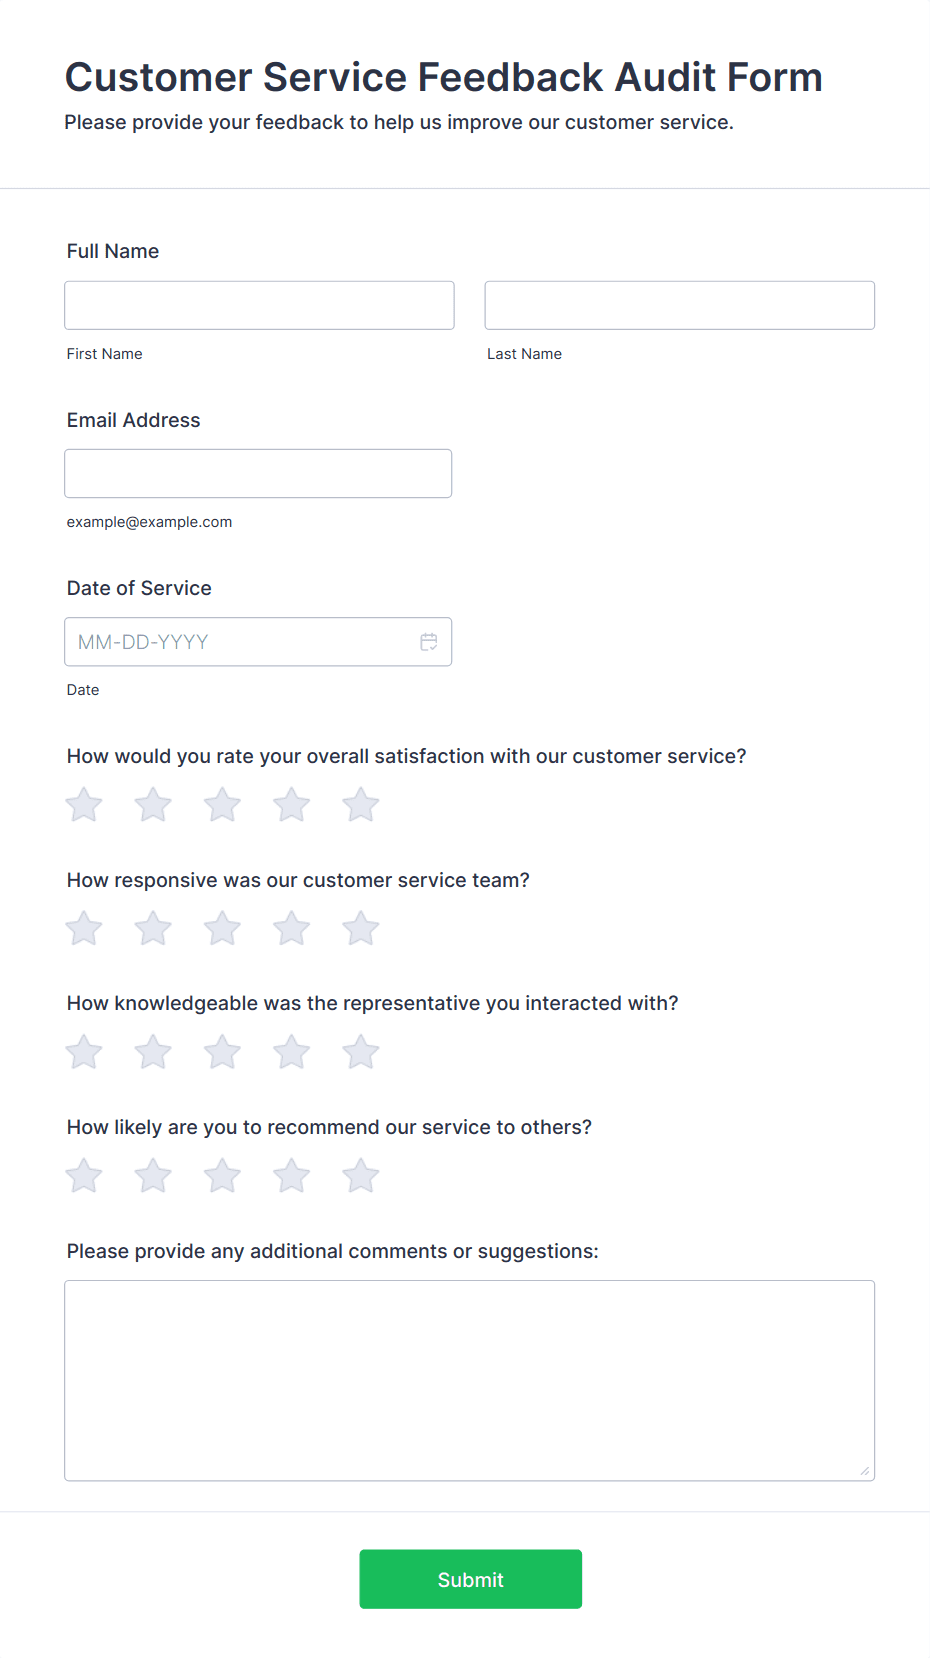Image resolution: width=930 pixels, height=1658 pixels.
Task: Open the Date of Service calendar picker
Action: point(429,642)
